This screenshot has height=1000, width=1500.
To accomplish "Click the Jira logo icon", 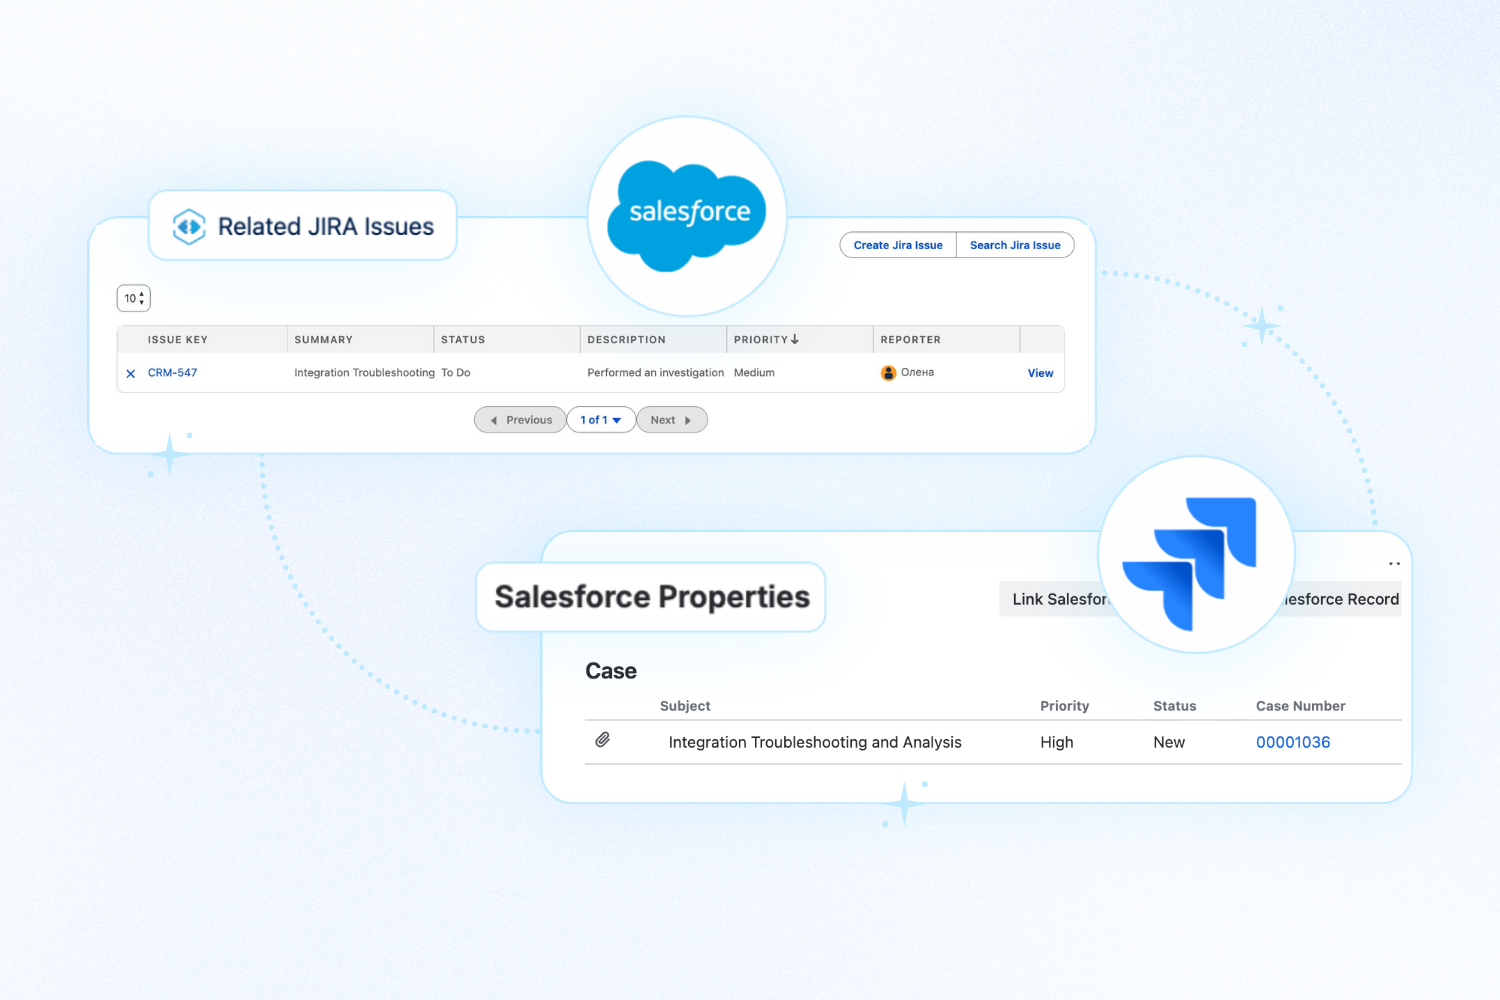I will point(1190,563).
